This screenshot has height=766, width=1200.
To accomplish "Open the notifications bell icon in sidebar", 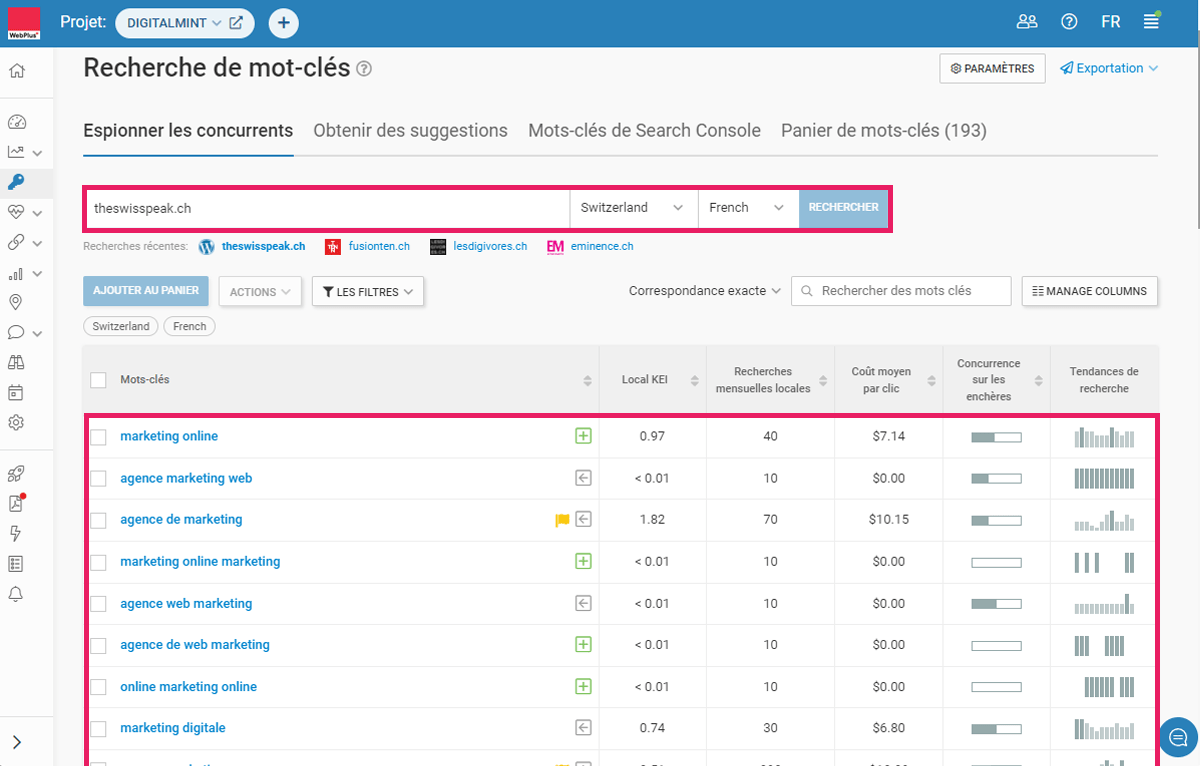I will click(16, 594).
